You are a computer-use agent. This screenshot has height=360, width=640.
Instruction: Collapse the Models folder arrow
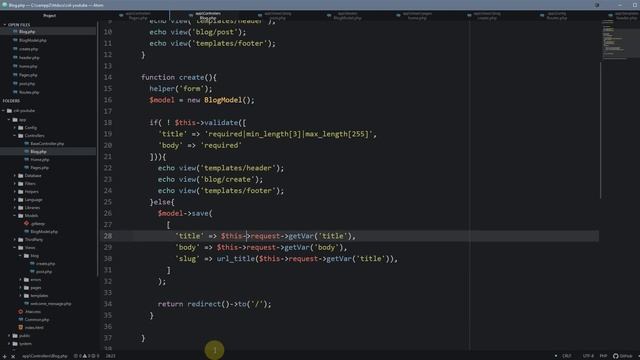point(15,216)
